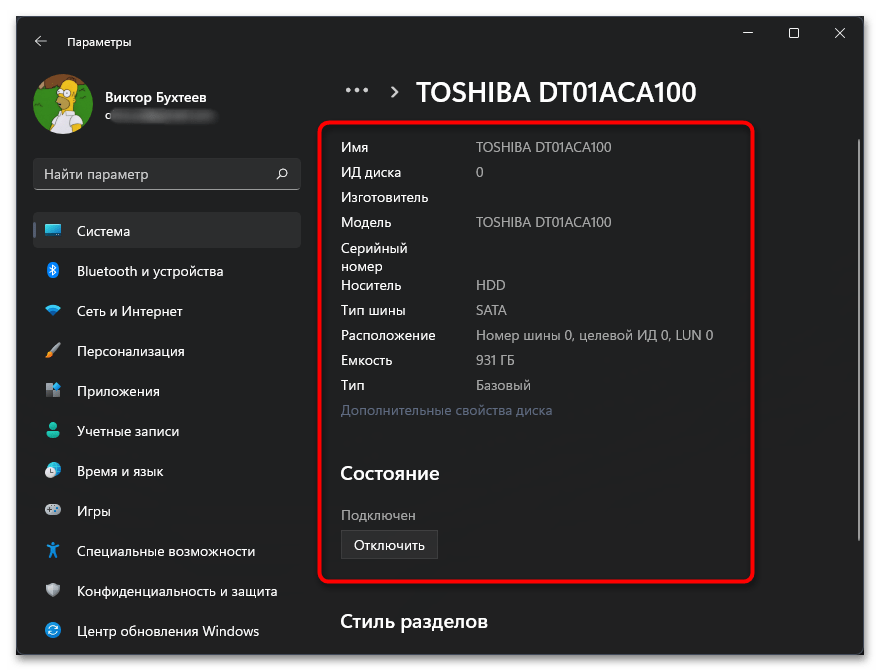
Task: Select the Модель value TOSHIBA DT01ACA100
Action: click(543, 222)
